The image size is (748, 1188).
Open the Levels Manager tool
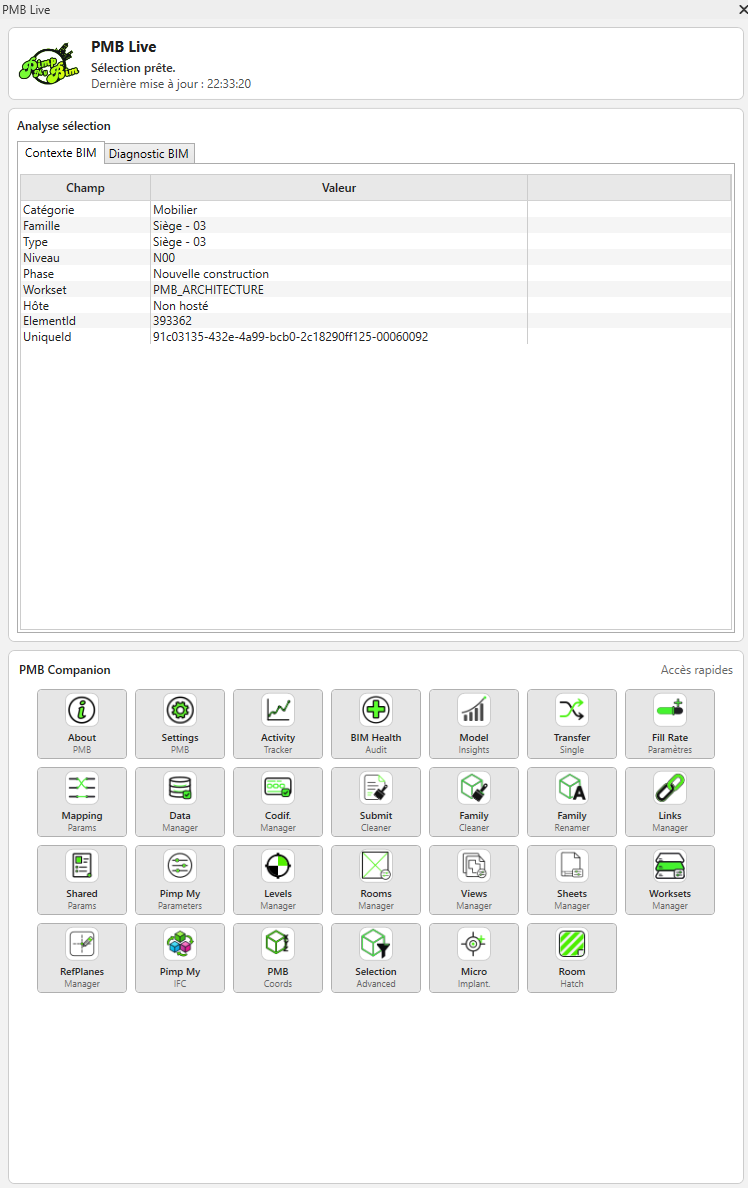(x=278, y=880)
